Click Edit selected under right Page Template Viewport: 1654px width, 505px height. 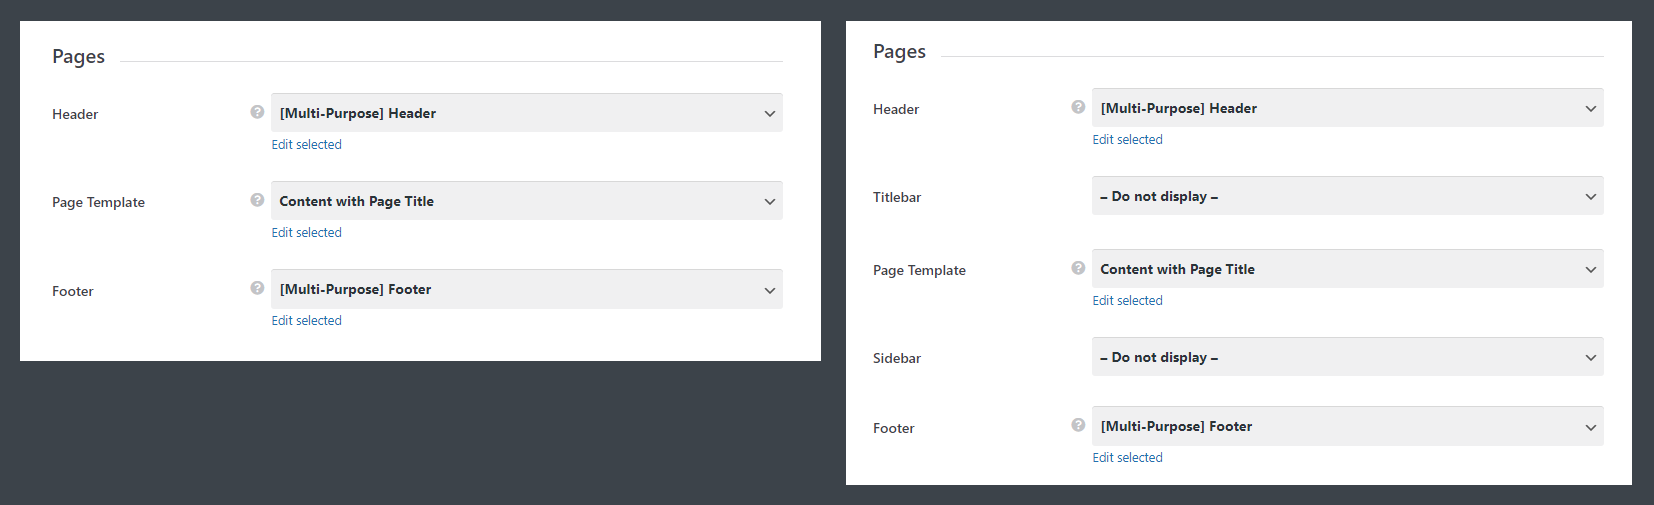pos(1128,301)
